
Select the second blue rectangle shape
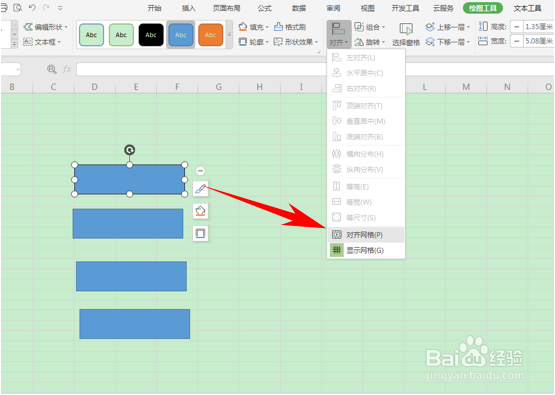click(128, 224)
